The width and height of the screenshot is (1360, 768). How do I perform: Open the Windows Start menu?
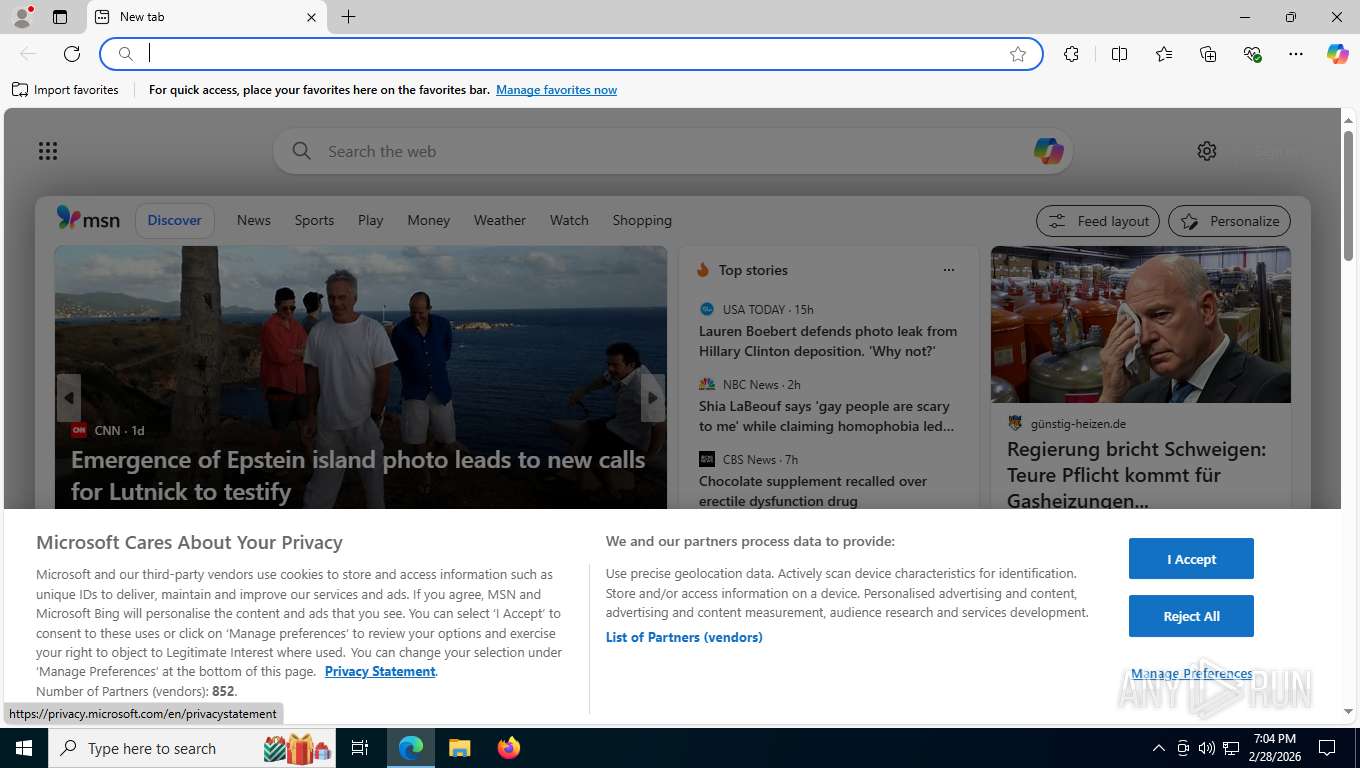[24, 748]
